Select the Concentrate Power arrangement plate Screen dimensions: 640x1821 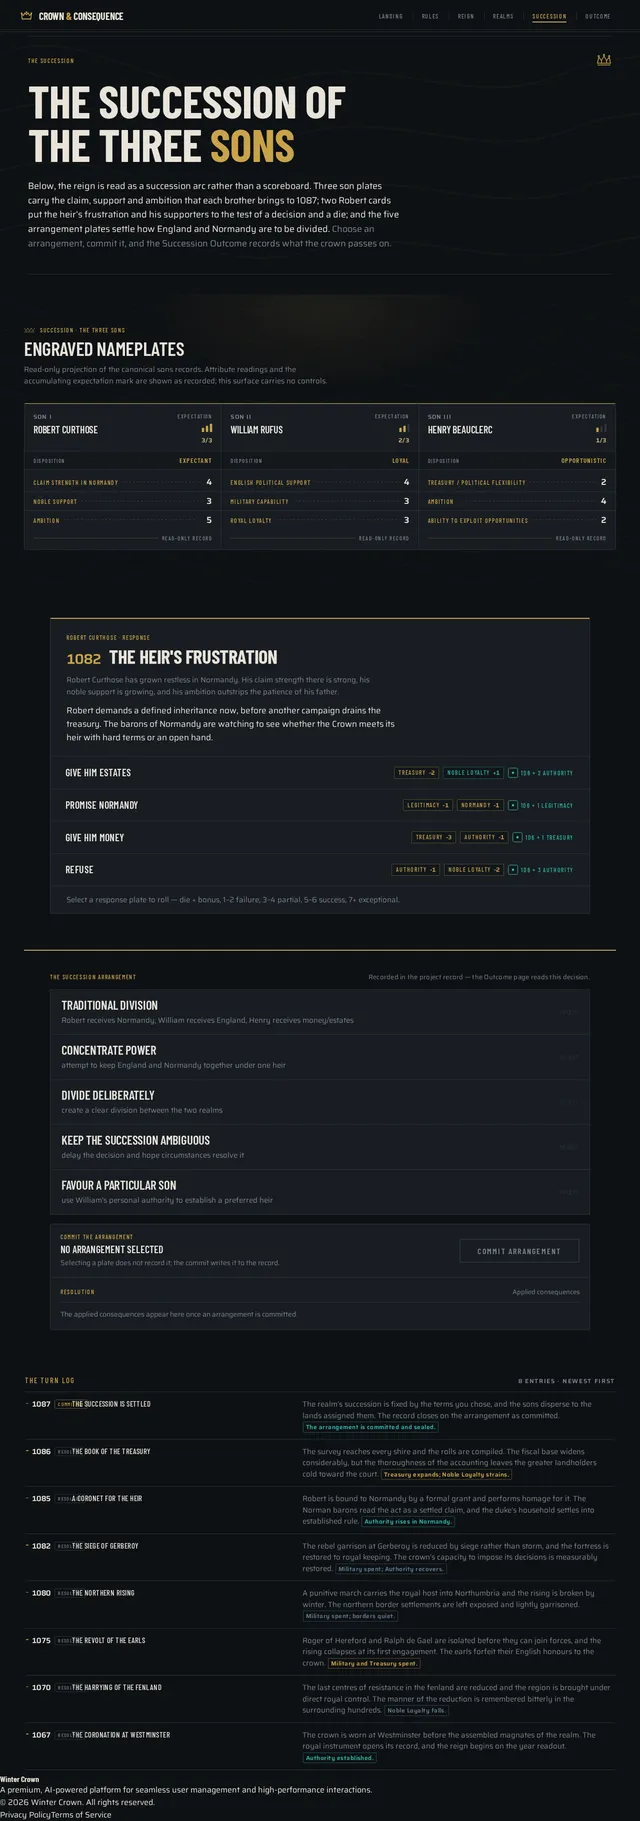pyautogui.click(x=320, y=1057)
